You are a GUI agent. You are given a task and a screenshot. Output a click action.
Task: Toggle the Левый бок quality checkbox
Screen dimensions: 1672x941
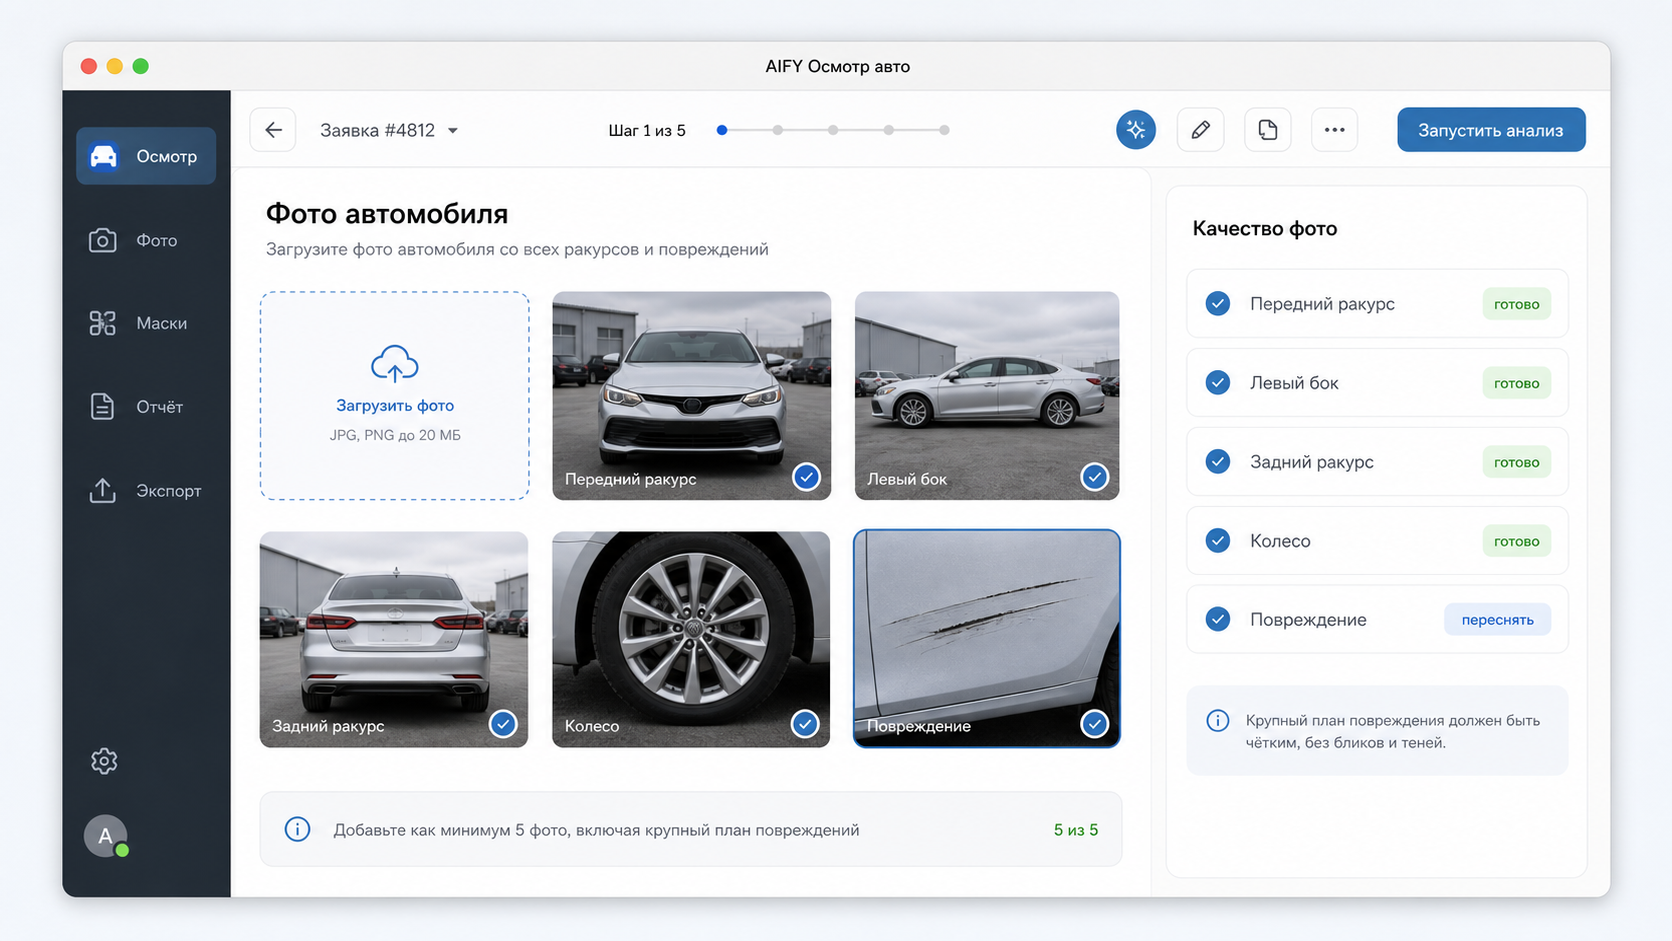point(1218,383)
